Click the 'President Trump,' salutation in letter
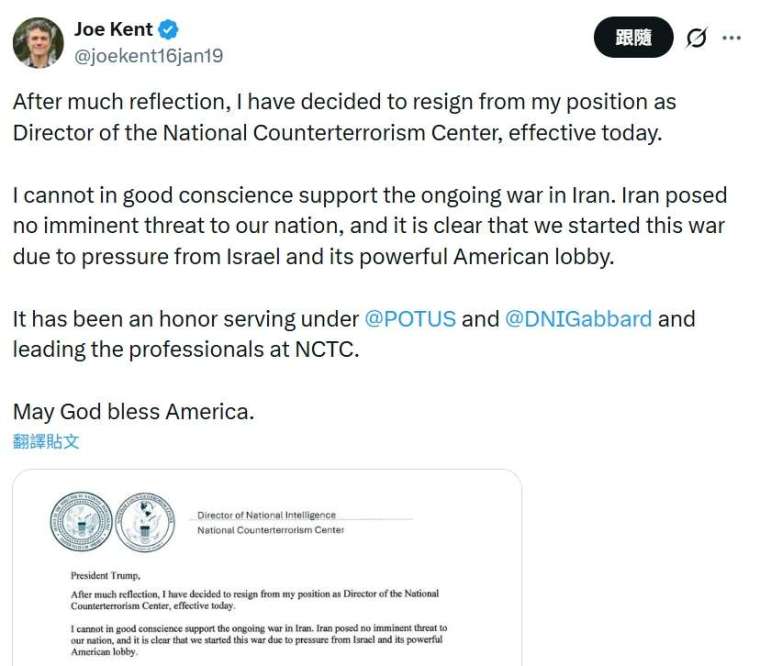The image size is (760, 666). pyautogui.click(x=105, y=575)
